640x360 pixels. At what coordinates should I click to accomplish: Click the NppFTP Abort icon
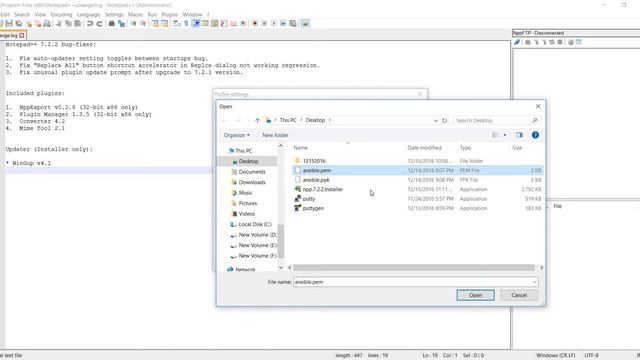point(560,42)
